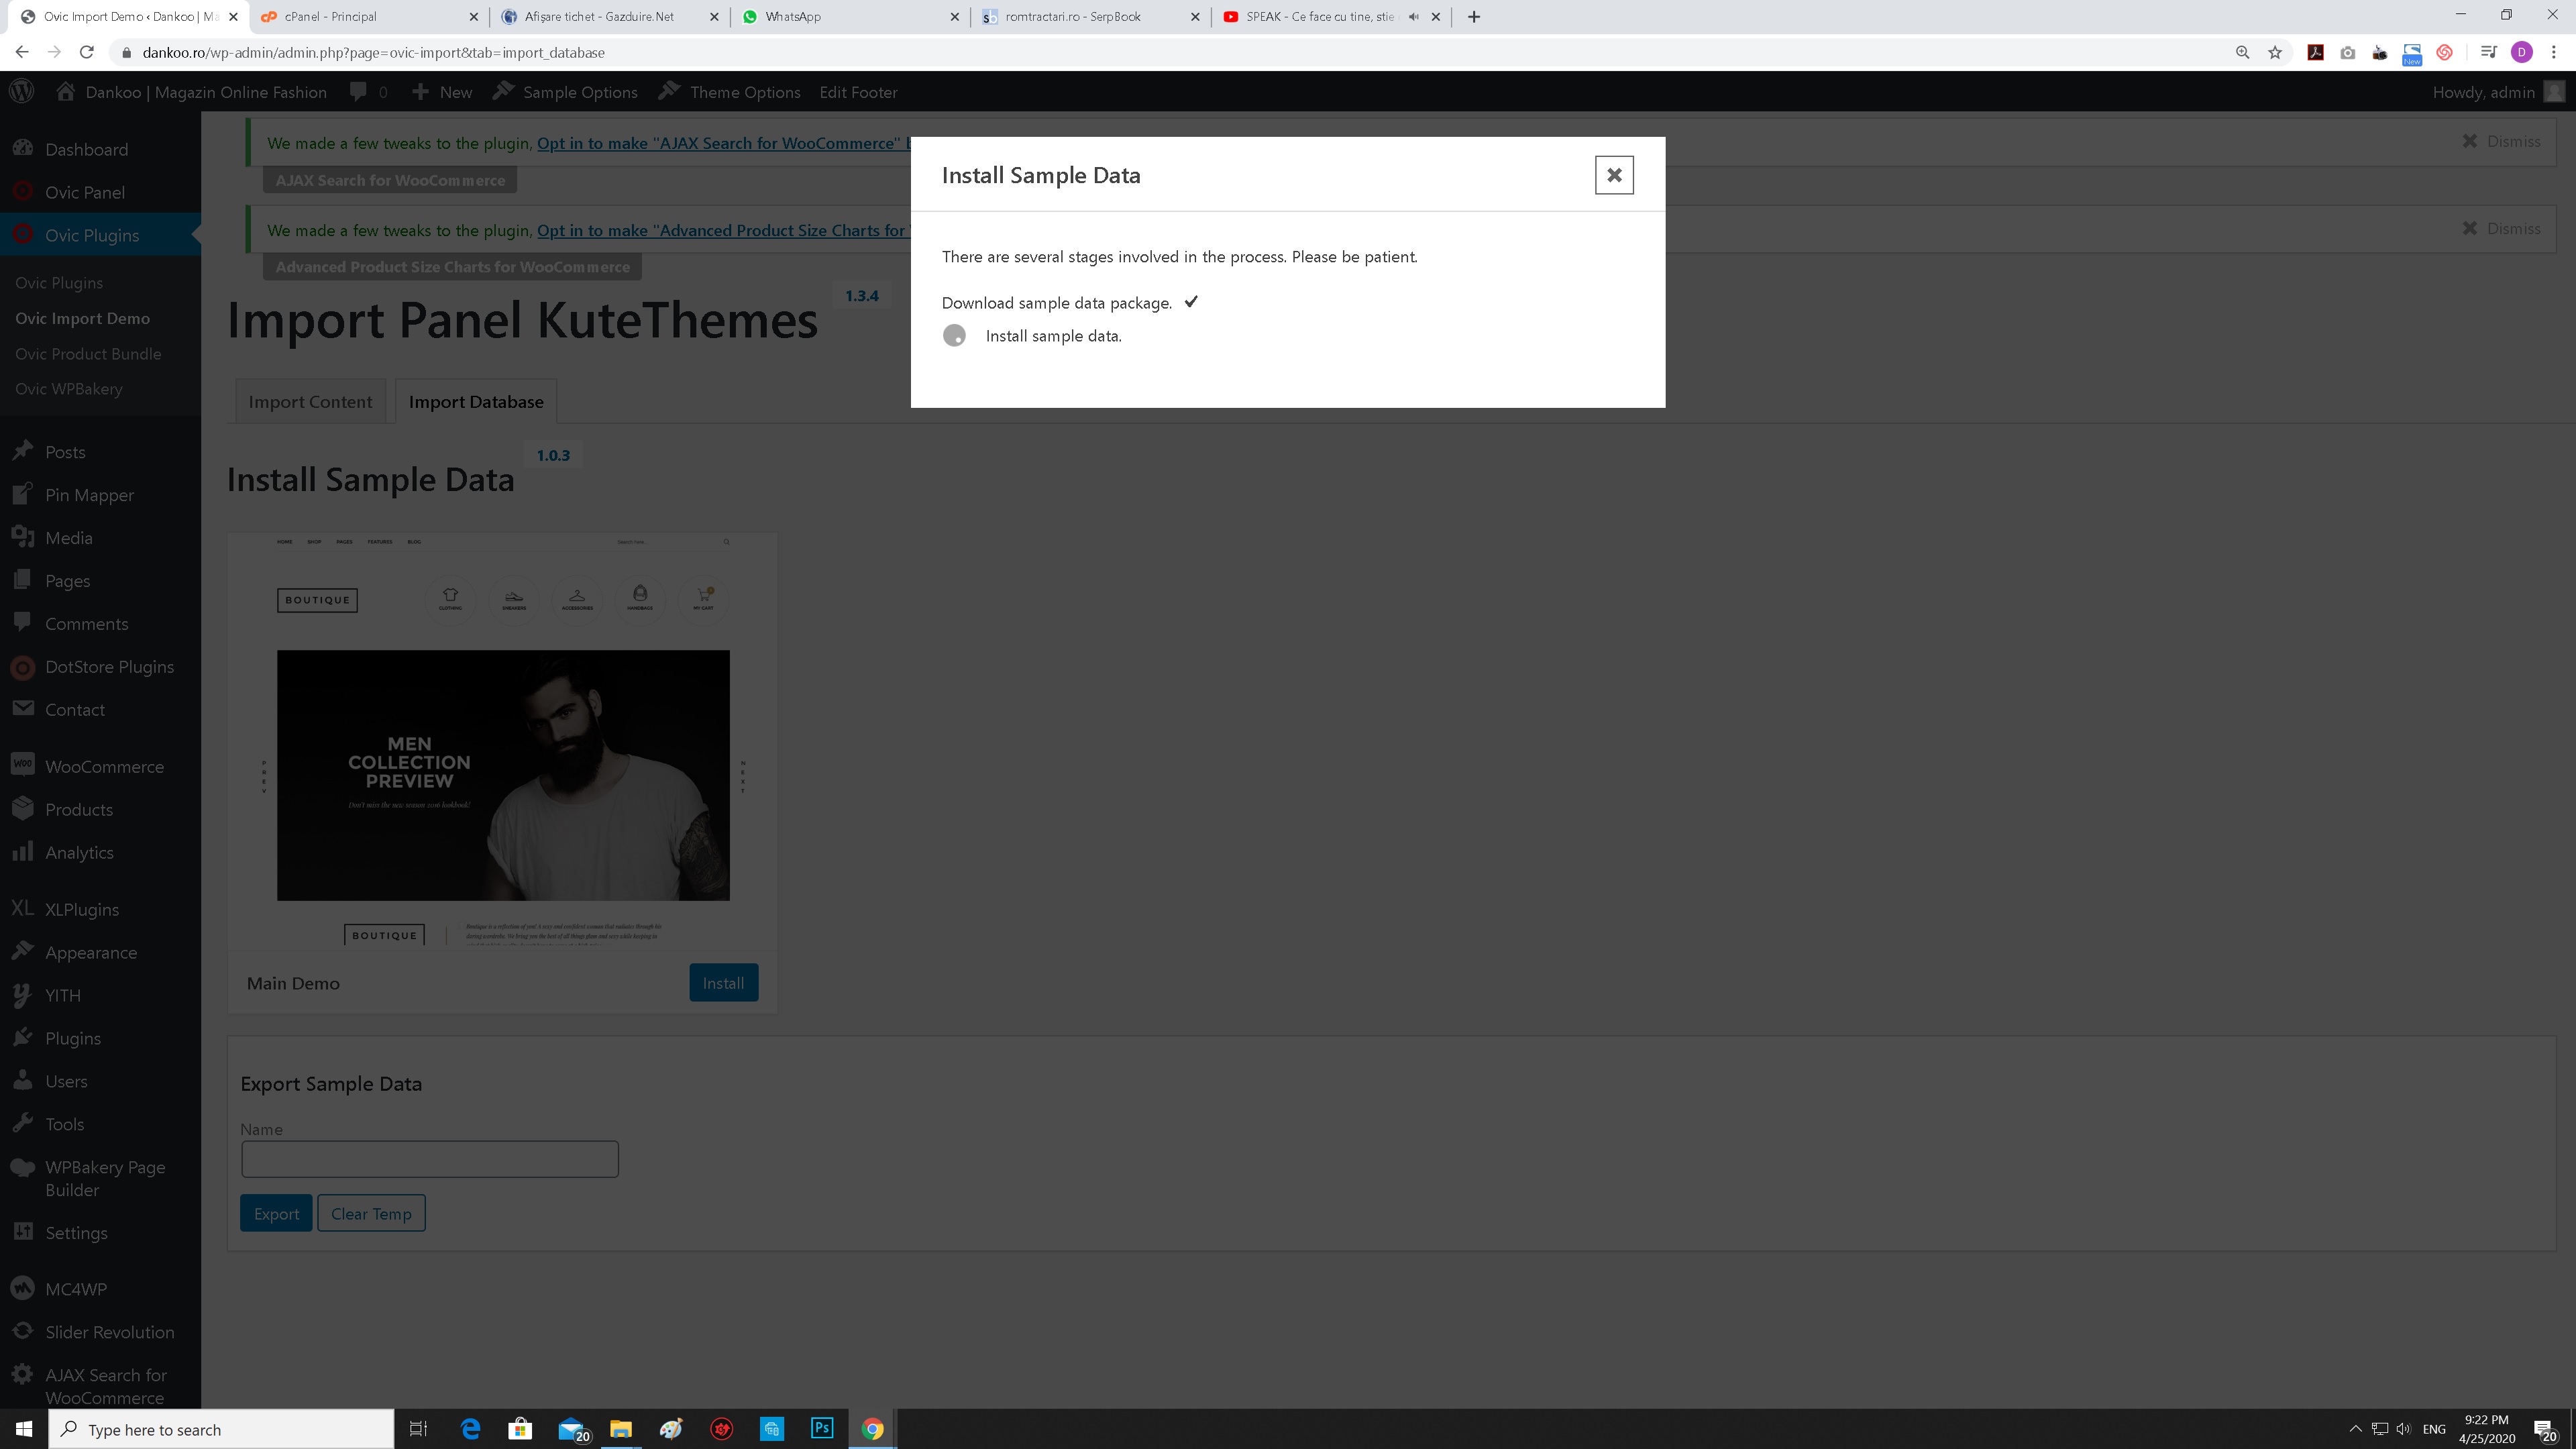This screenshot has width=2576, height=1449.
Task: Open Theme Options in admin bar
Action: tap(729, 92)
